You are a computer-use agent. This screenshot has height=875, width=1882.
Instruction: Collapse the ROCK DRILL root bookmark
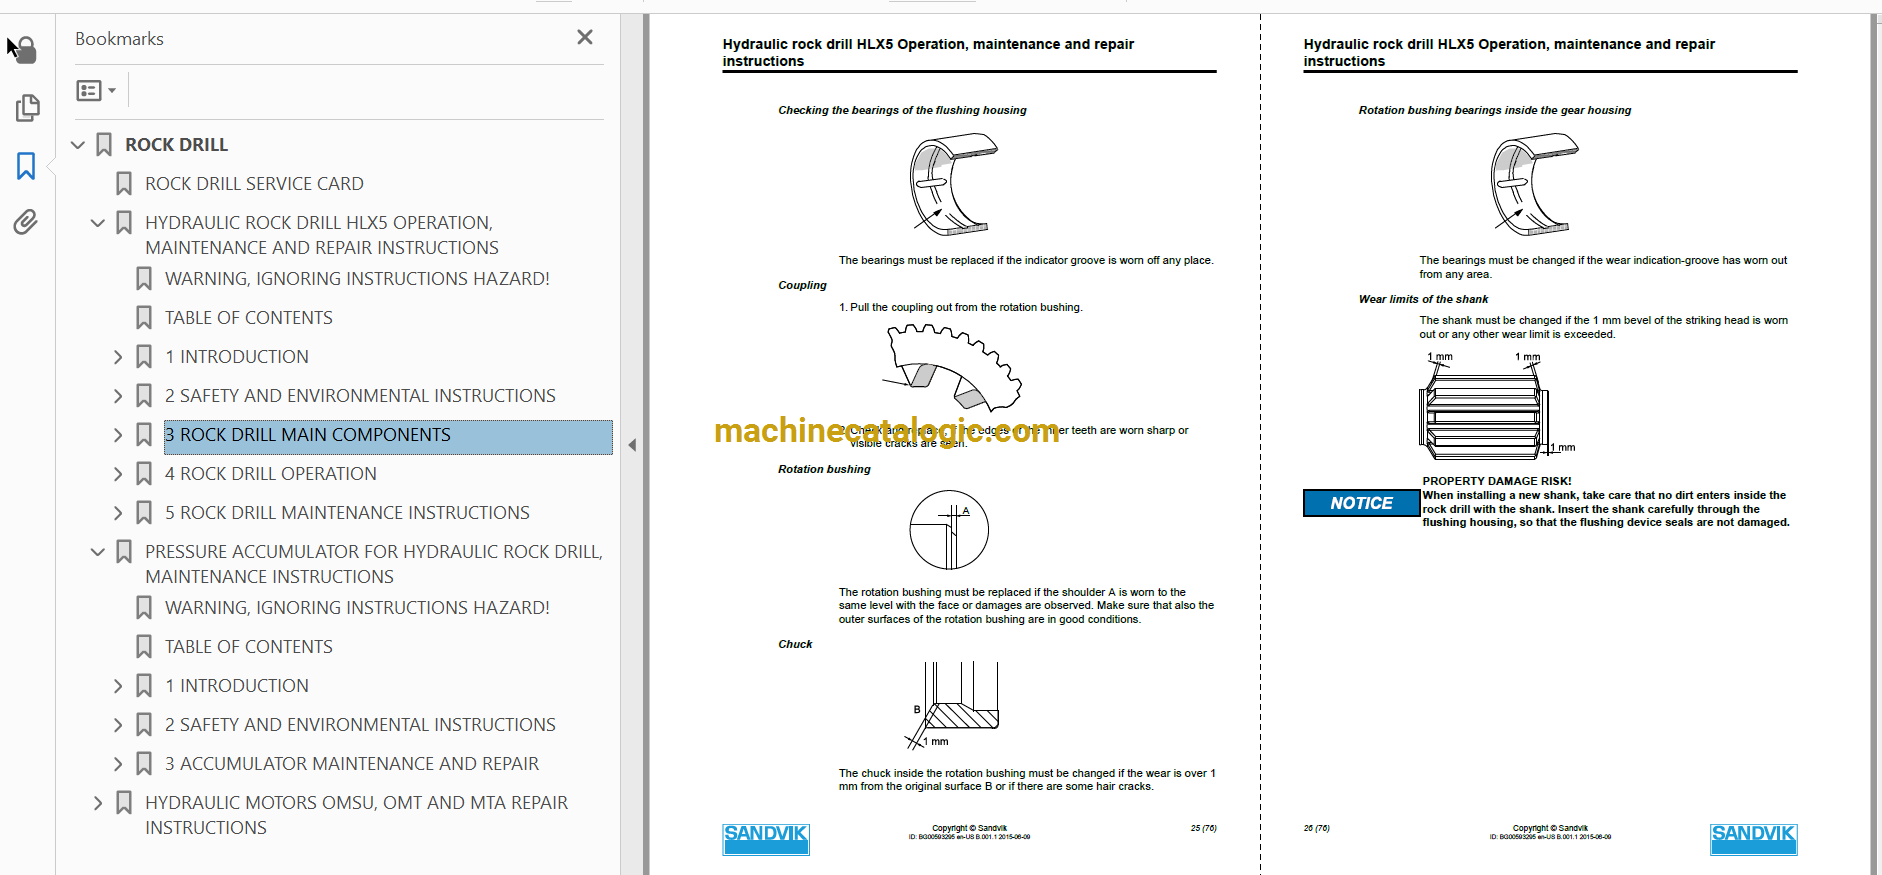point(78,145)
